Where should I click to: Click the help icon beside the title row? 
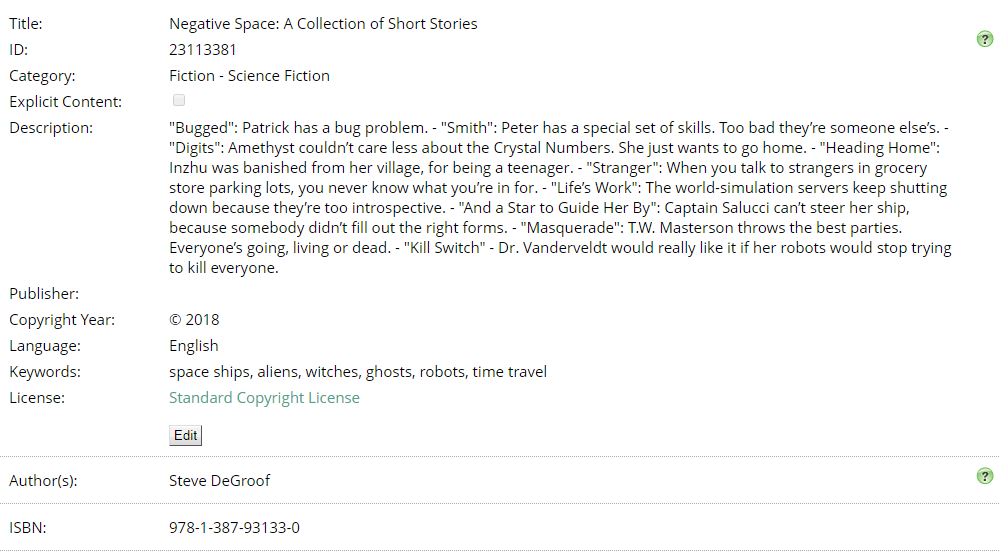[x=984, y=40]
